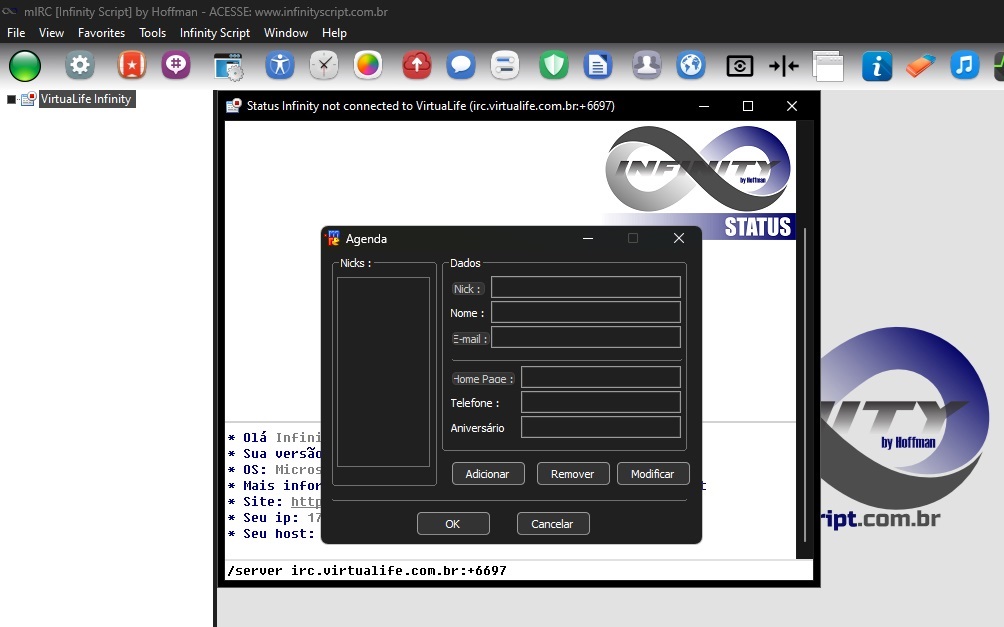Screen dimensions: 1004x627
Task: Click the red cloud upload icon
Action: [x=416, y=66]
